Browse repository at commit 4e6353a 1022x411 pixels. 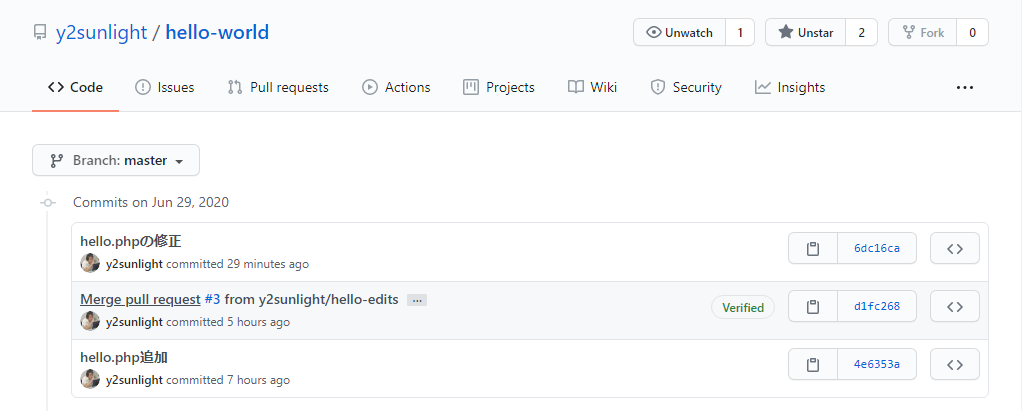[954, 365]
